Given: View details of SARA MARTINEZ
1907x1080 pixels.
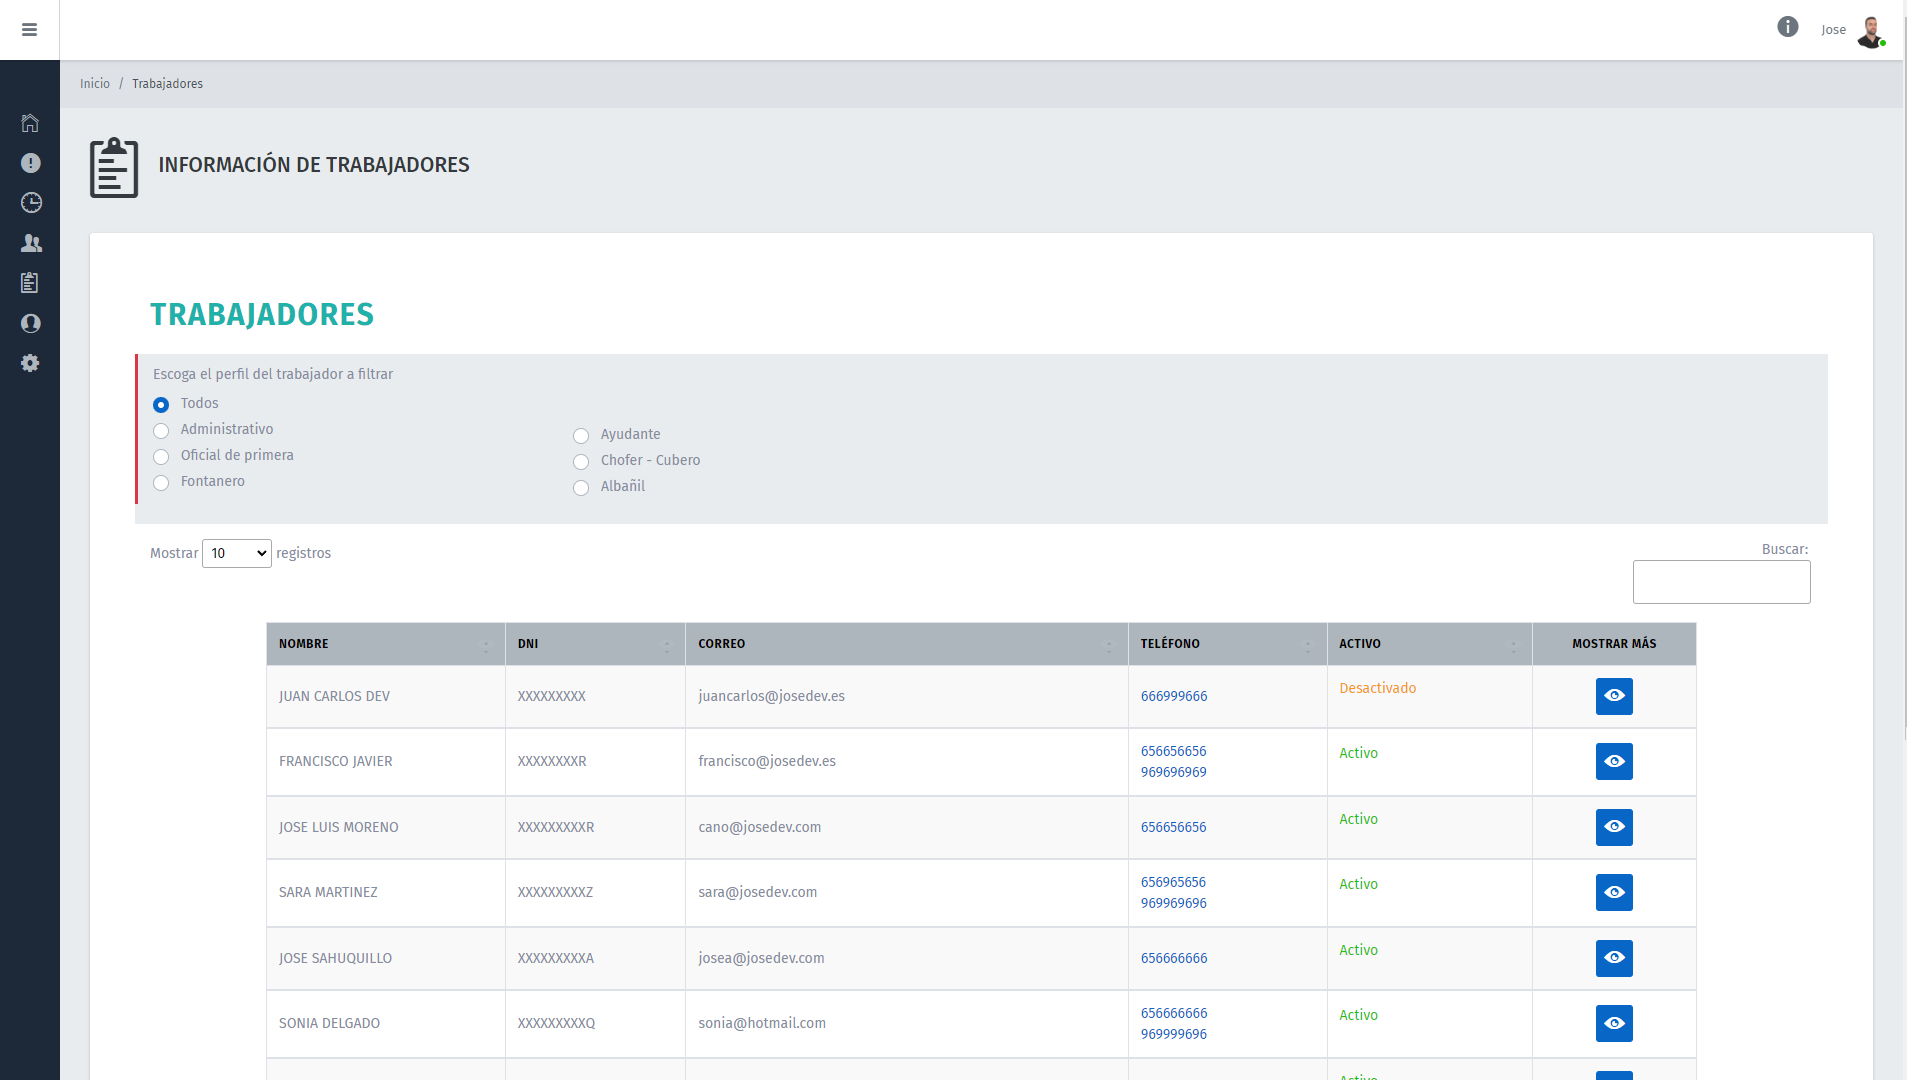Looking at the screenshot, I should pos(1613,892).
